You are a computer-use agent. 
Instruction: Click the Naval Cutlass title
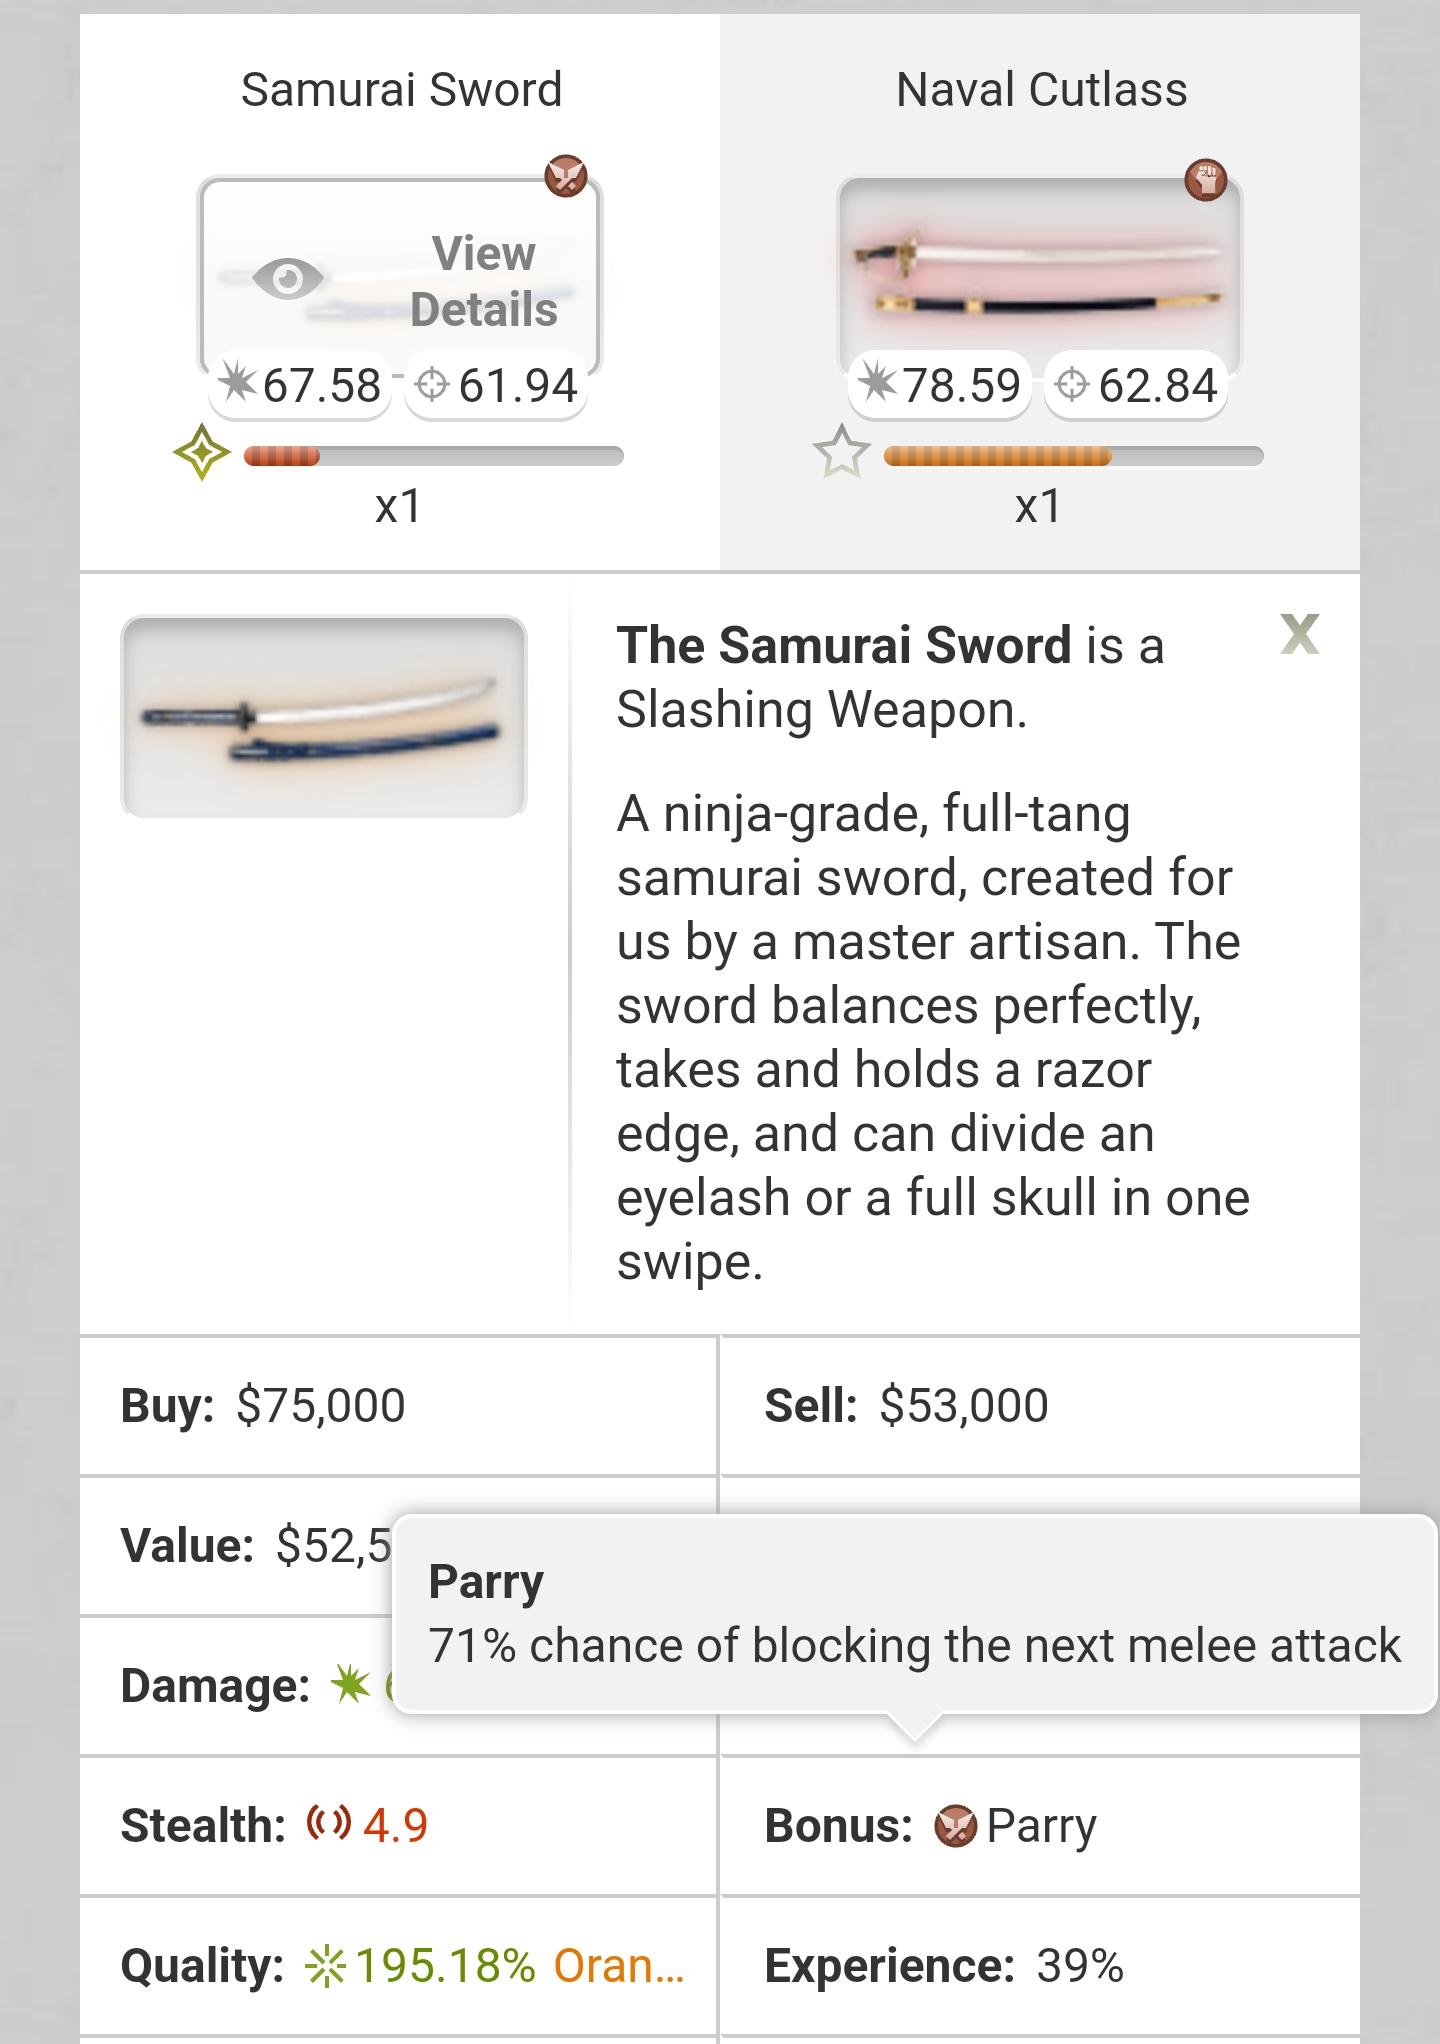point(1041,89)
